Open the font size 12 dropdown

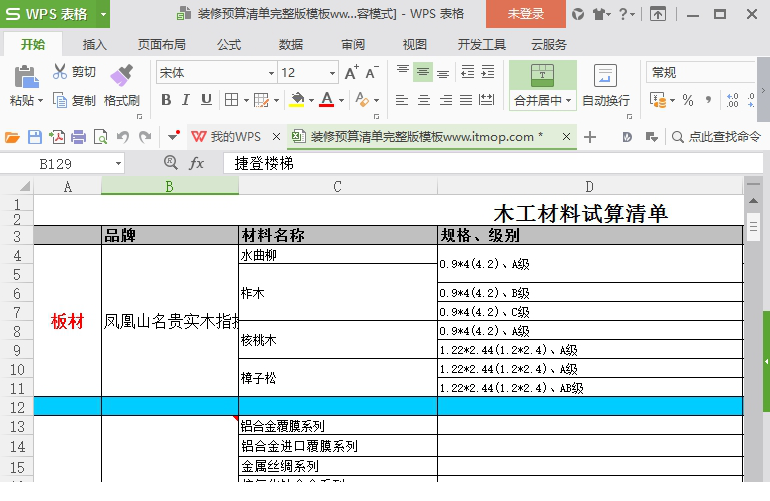(332, 73)
